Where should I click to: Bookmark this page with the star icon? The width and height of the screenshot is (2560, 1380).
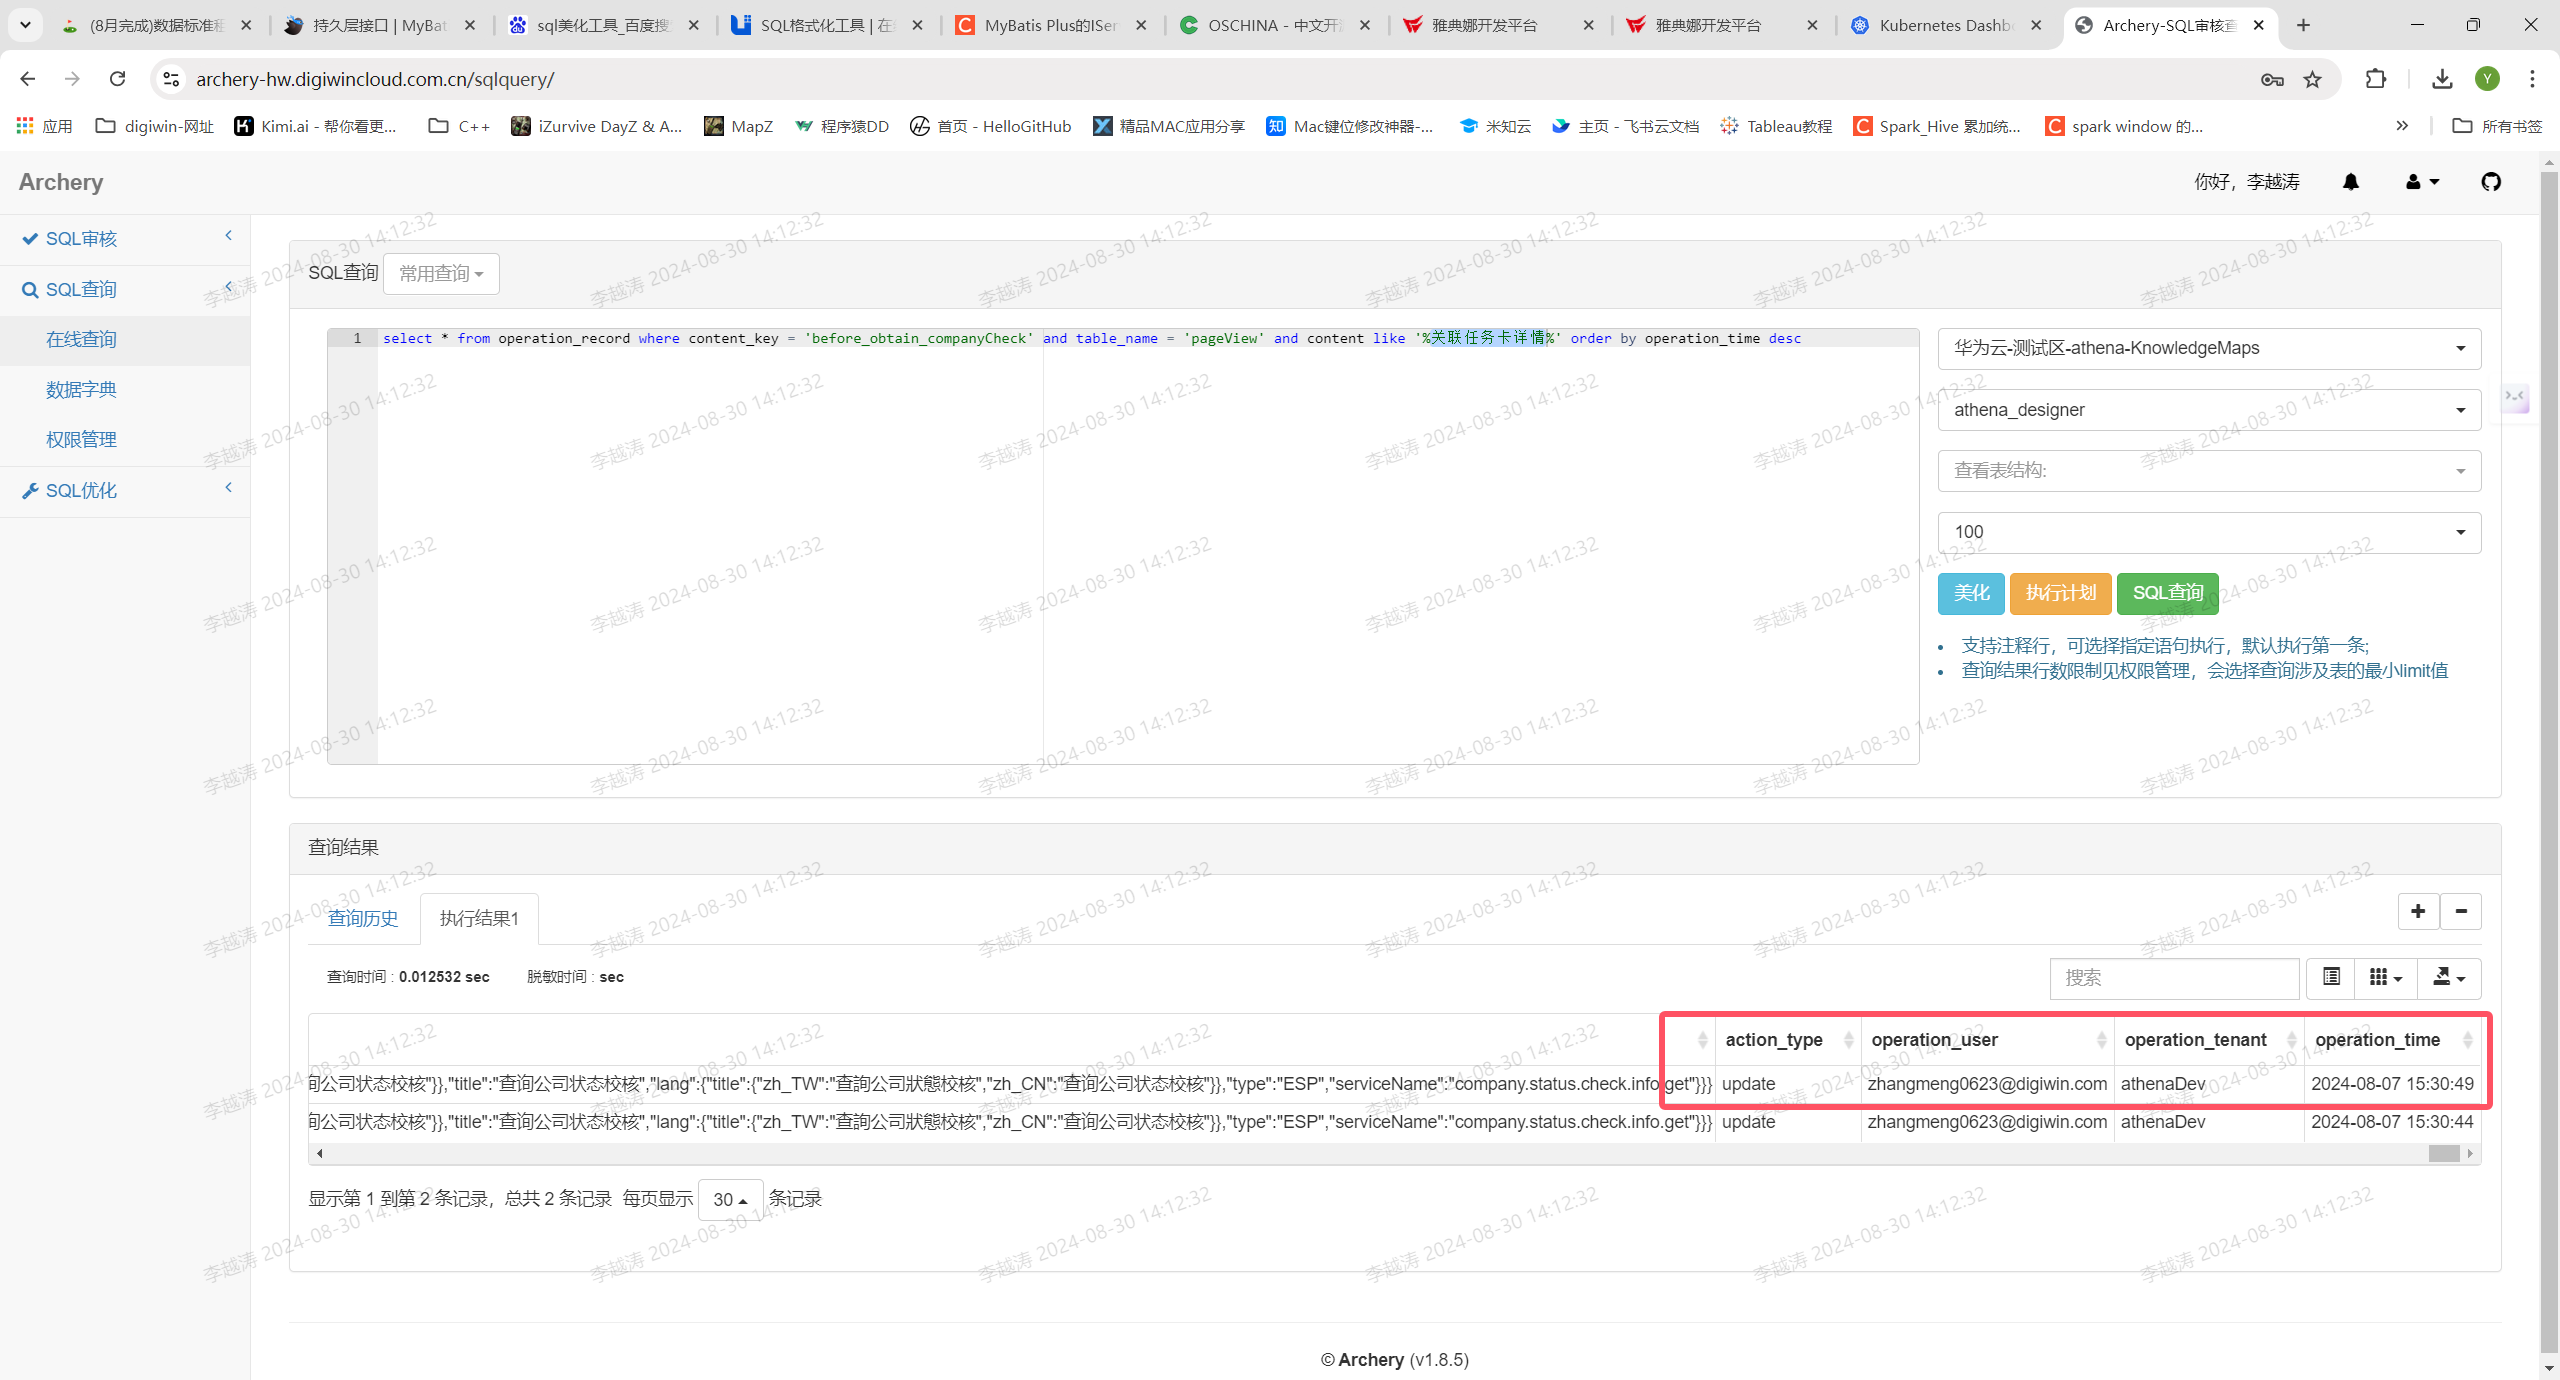coord(2312,79)
